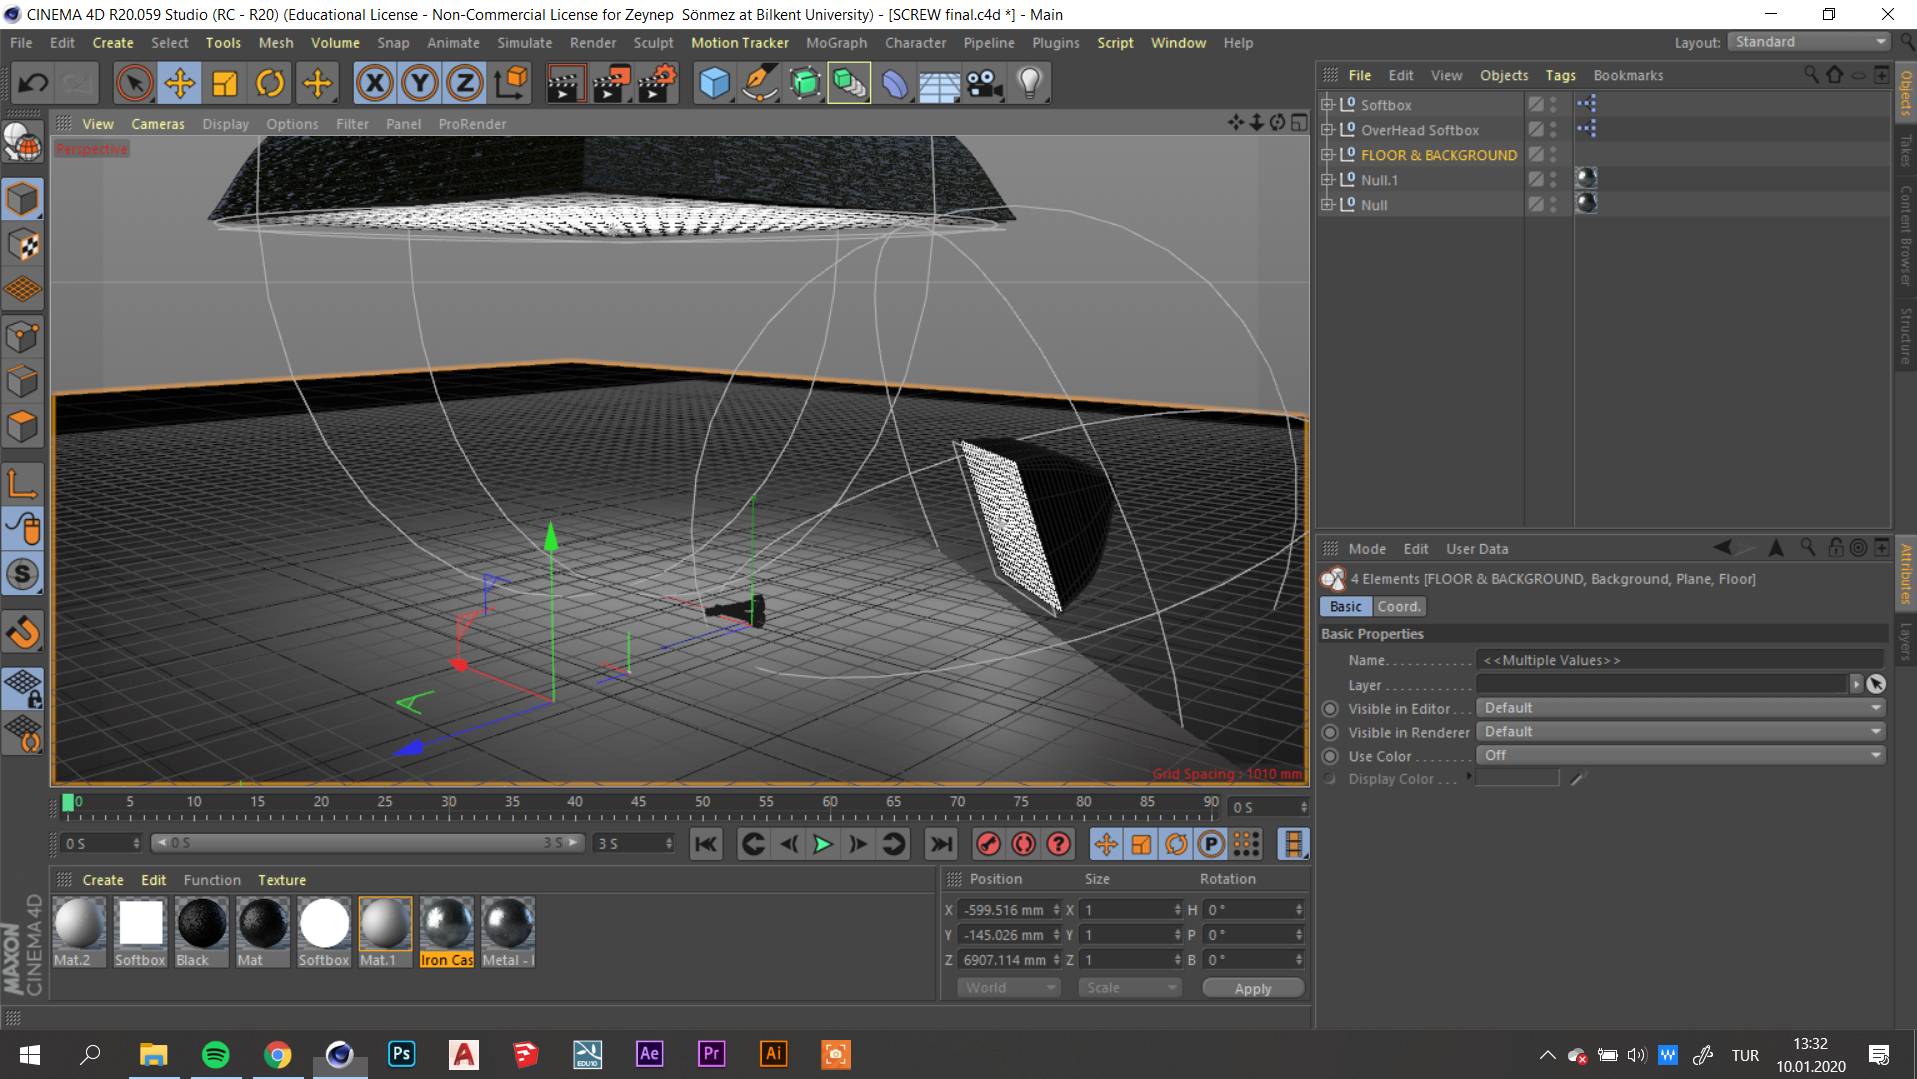Open Edit Render Settings icon
Image resolution: width=1917 pixels, height=1079 pixels.
coord(656,83)
